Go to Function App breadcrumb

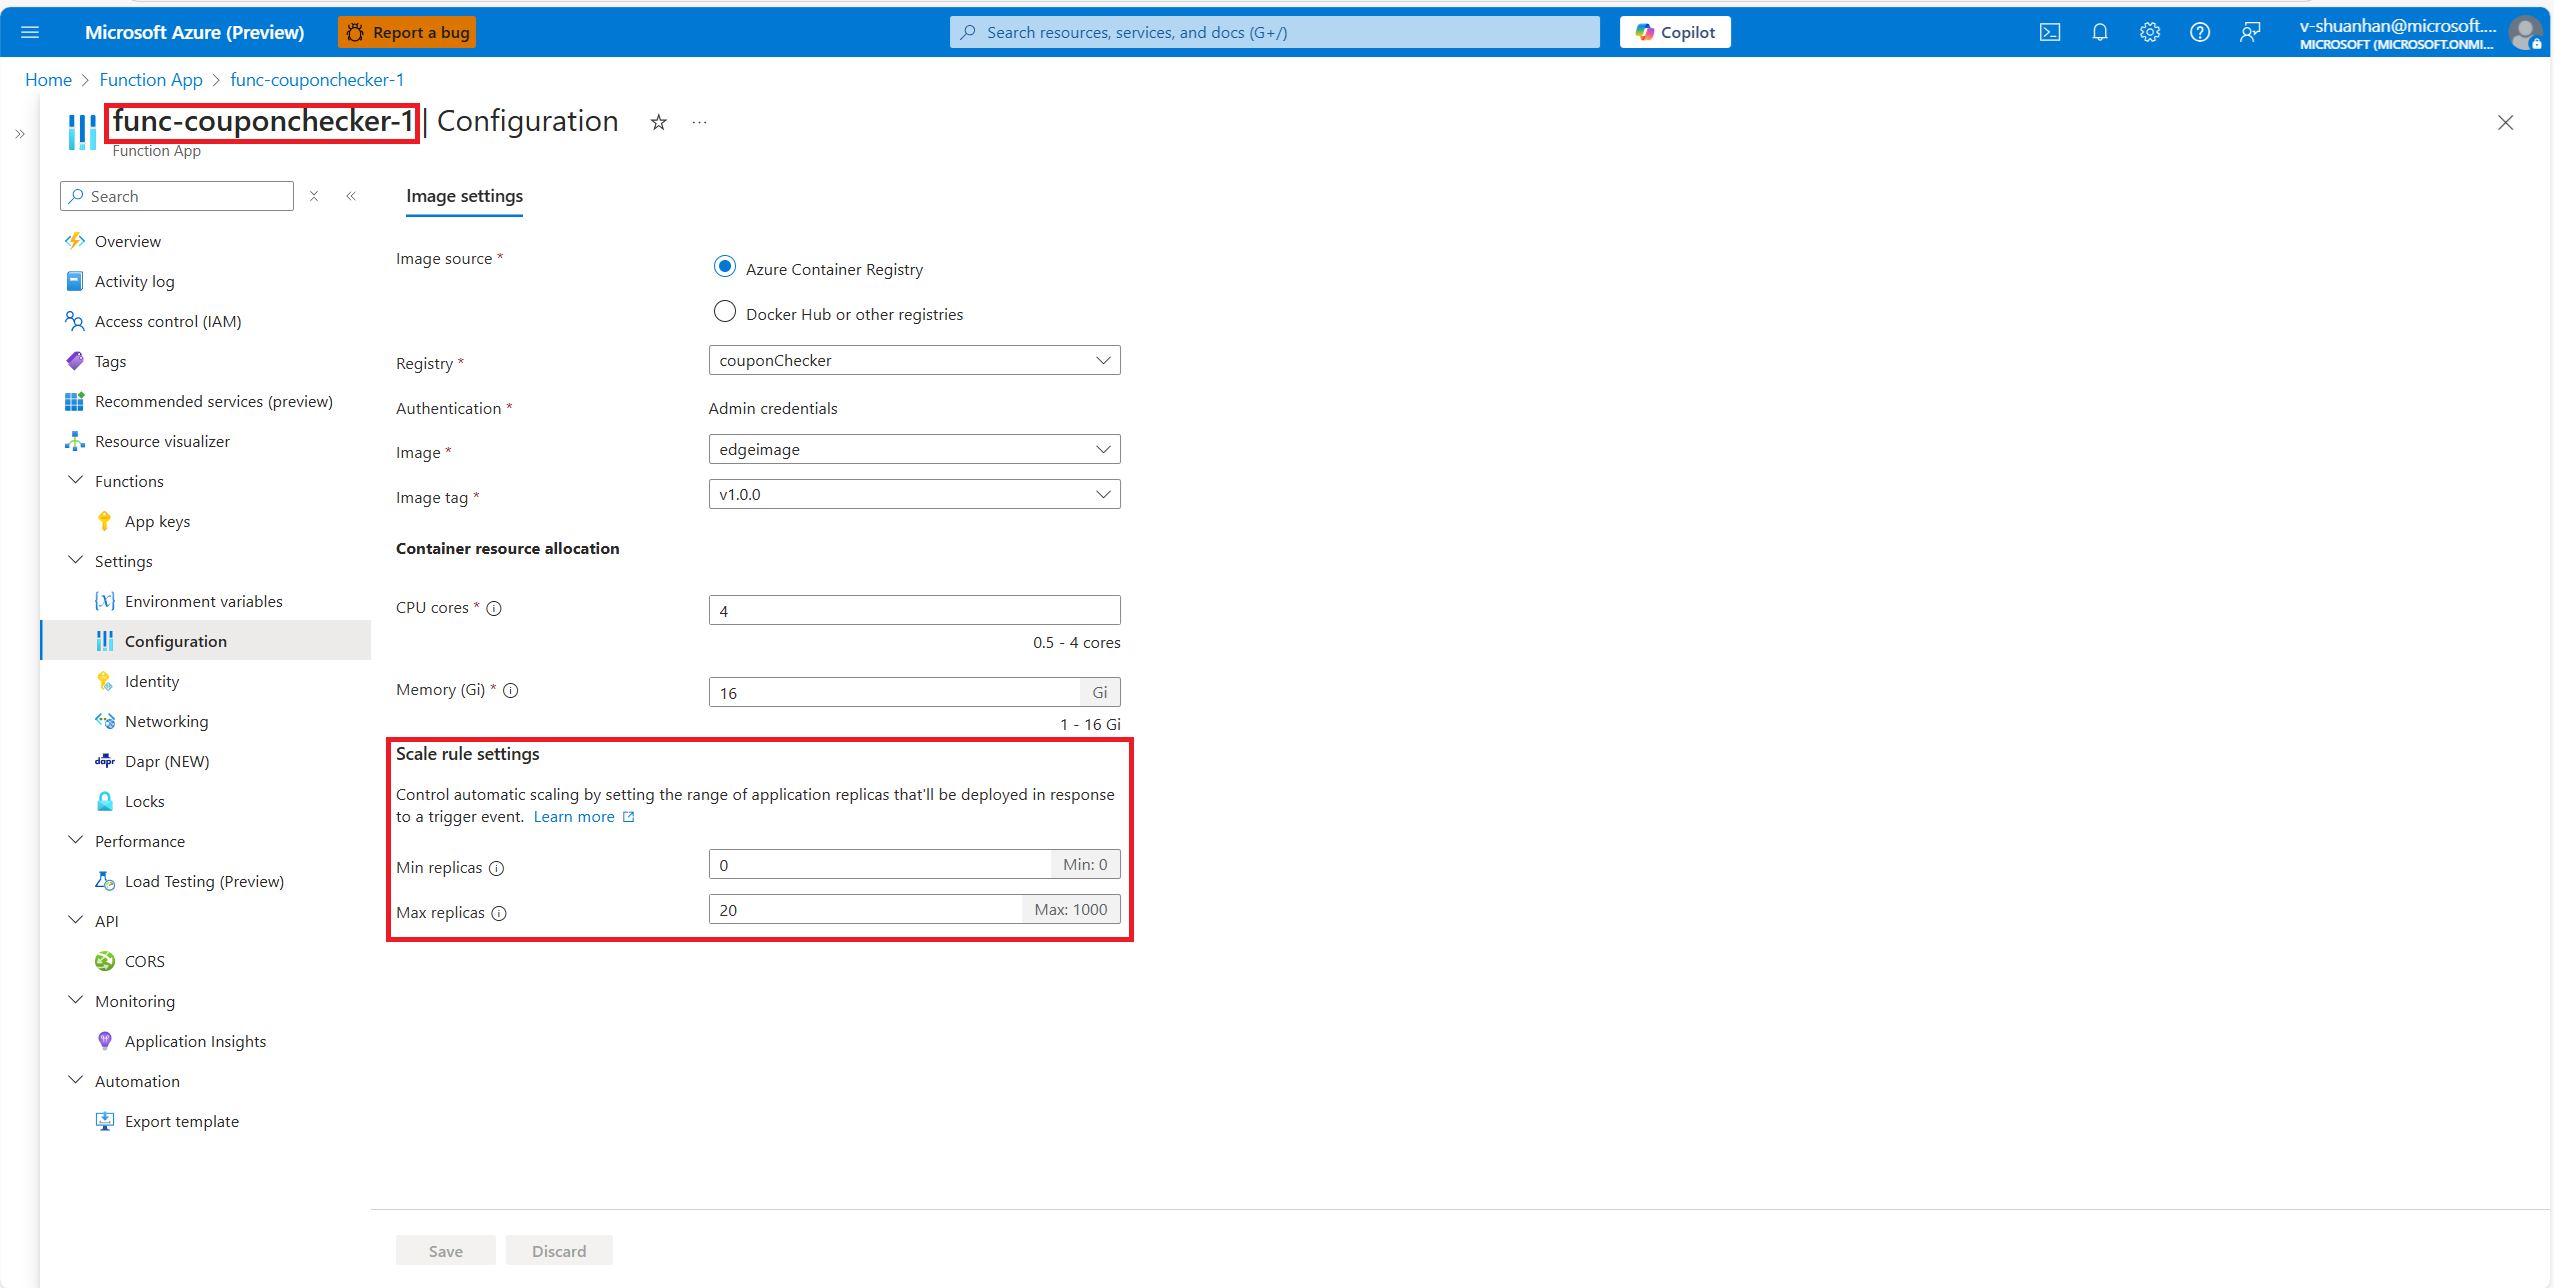click(151, 80)
